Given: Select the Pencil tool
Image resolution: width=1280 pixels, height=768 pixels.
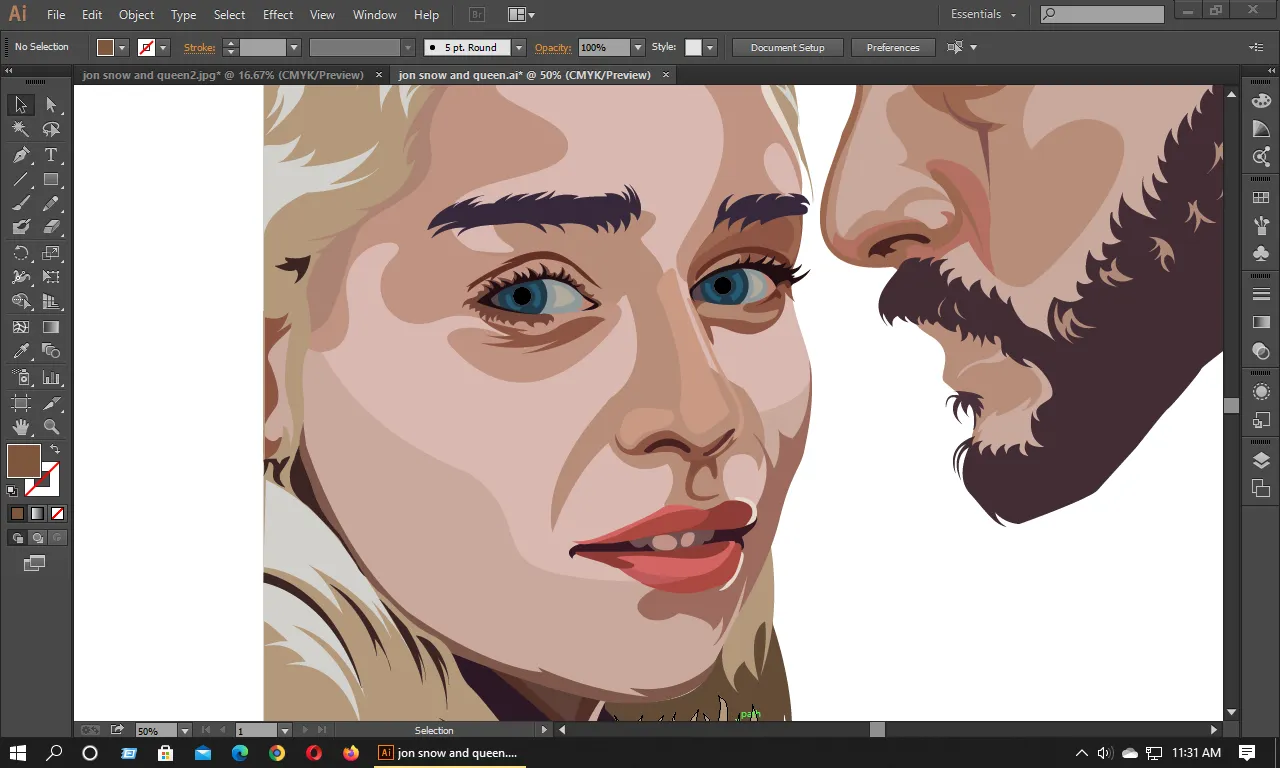Looking at the screenshot, I should tap(51, 204).
